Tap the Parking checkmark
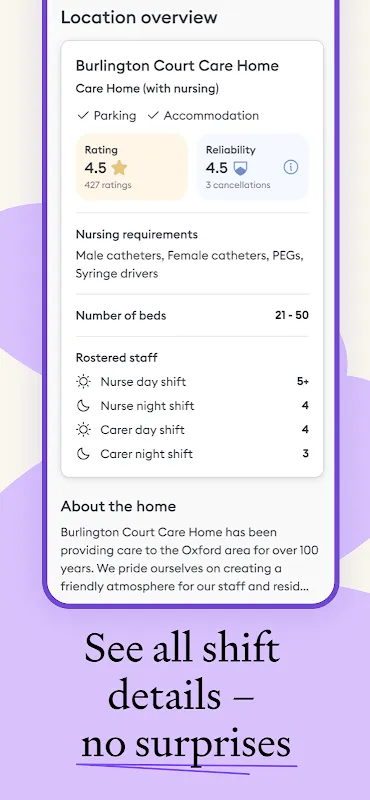Image resolution: width=370 pixels, height=800 pixels. tap(83, 116)
